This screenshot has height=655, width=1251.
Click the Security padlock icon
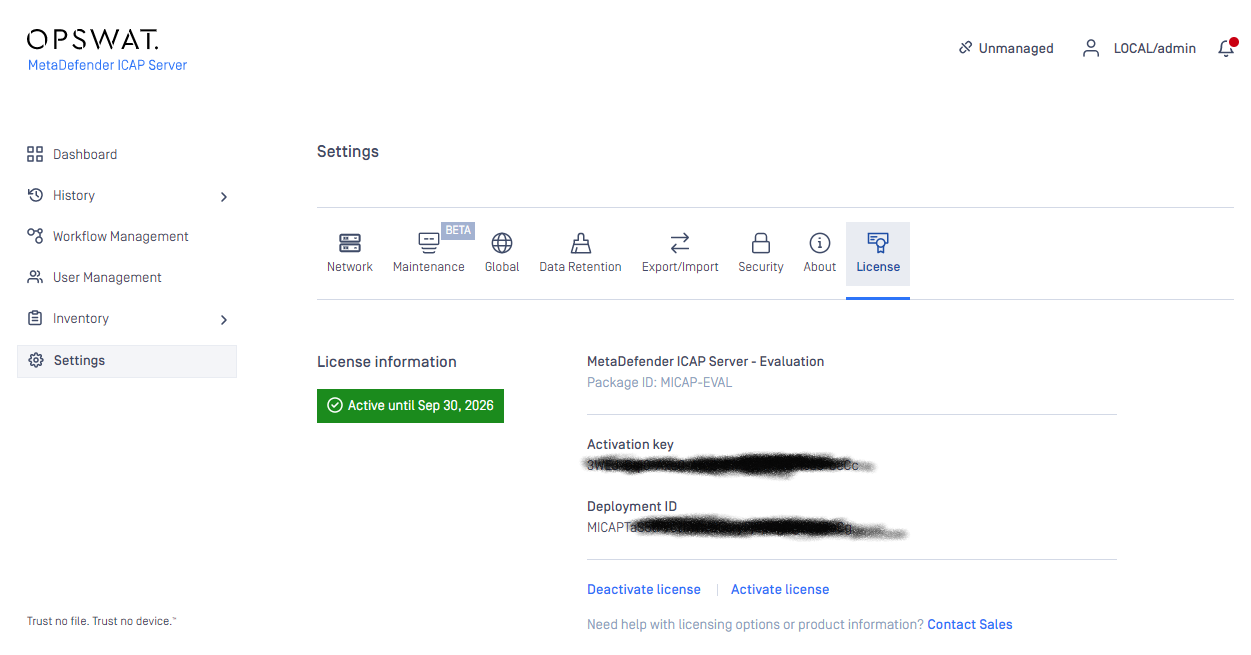pyautogui.click(x=761, y=243)
